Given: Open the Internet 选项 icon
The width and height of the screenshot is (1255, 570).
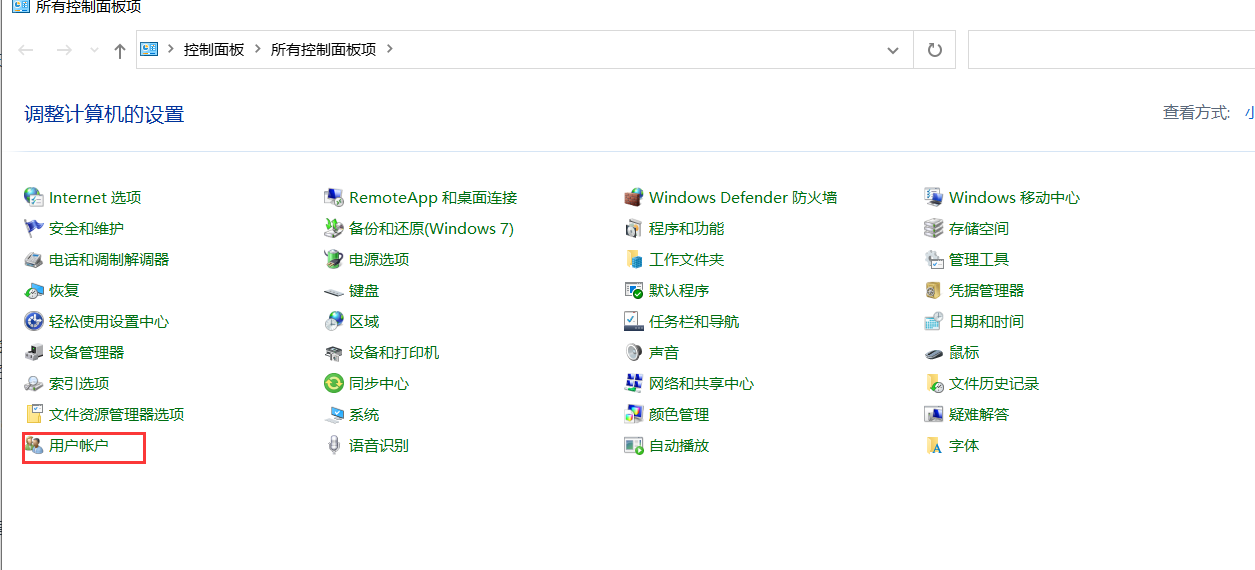Looking at the screenshot, I should click(34, 197).
